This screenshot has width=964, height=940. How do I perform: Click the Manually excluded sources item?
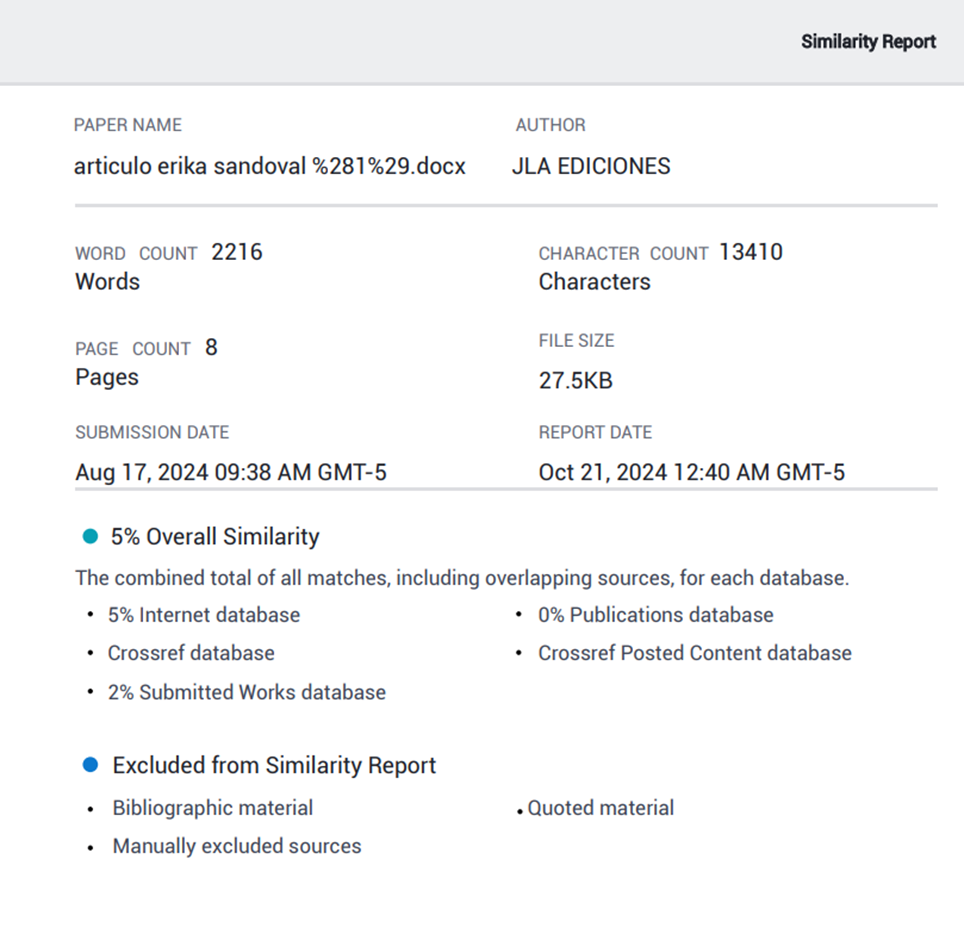click(237, 846)
